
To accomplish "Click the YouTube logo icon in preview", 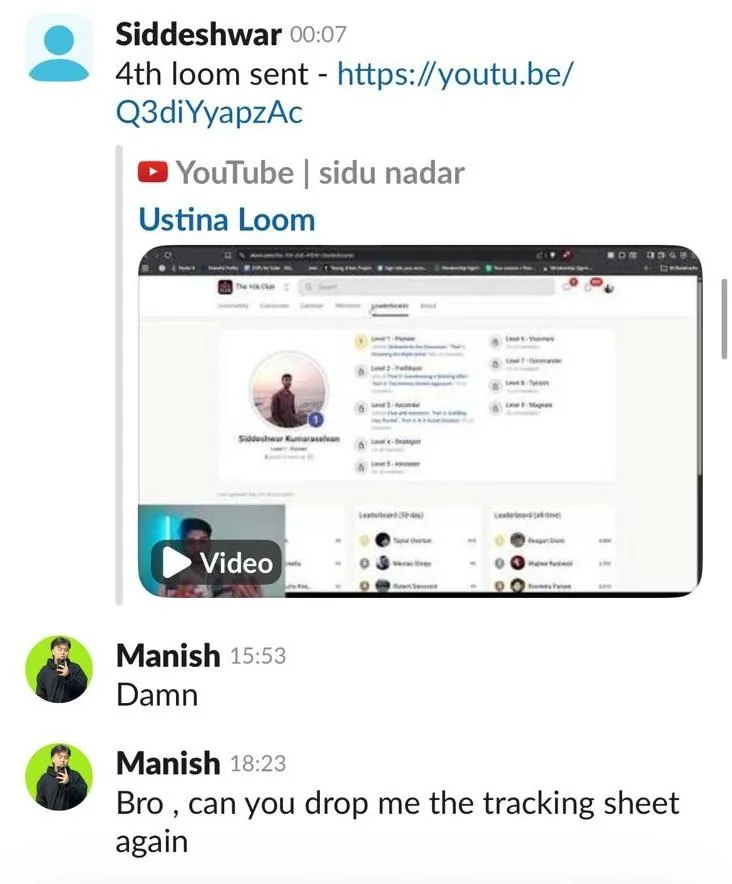I will pos(153,173).
